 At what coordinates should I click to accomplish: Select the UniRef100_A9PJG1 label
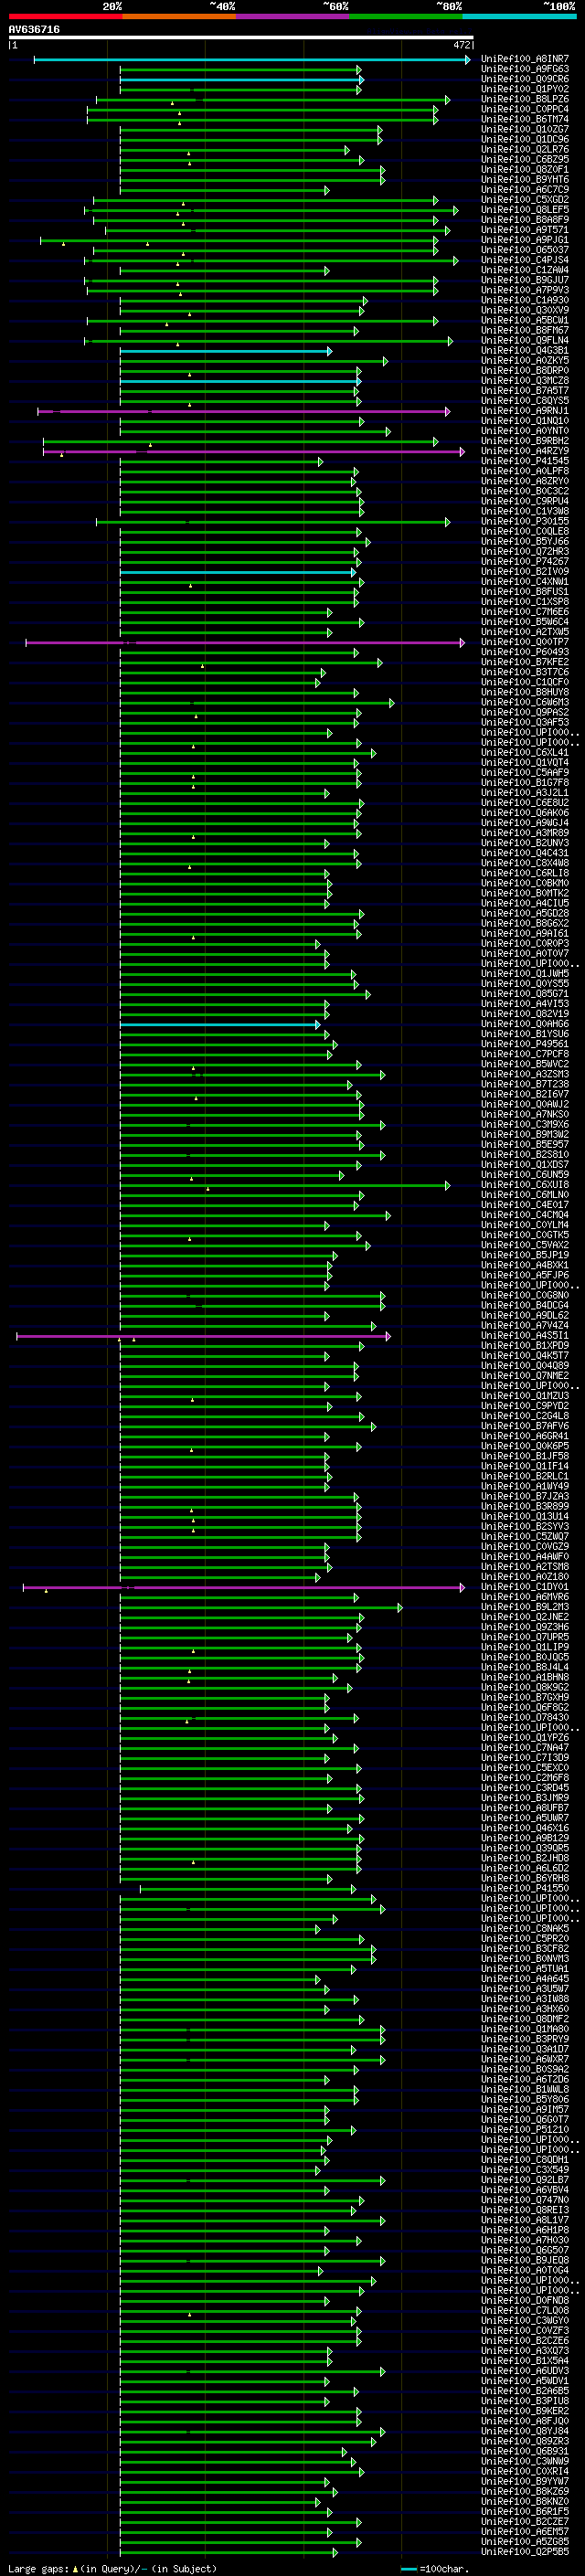pos(525,240)
